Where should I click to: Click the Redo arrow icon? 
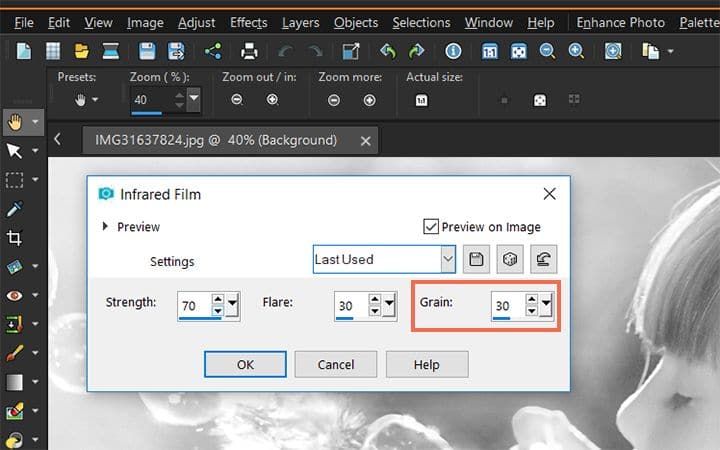(x=315, y=51)
